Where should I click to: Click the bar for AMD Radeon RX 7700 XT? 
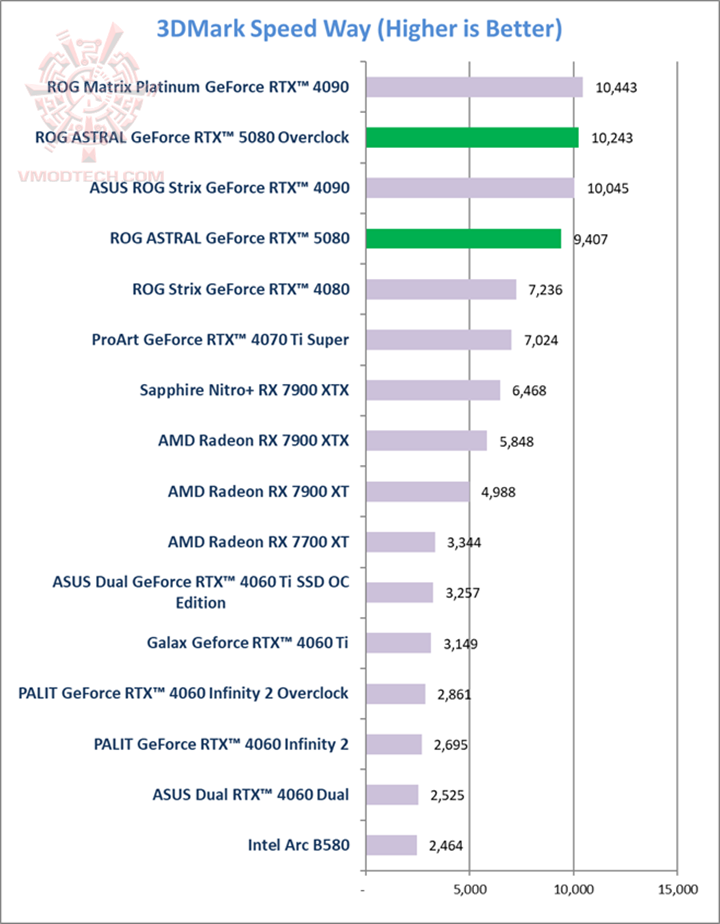click(401, 542)
